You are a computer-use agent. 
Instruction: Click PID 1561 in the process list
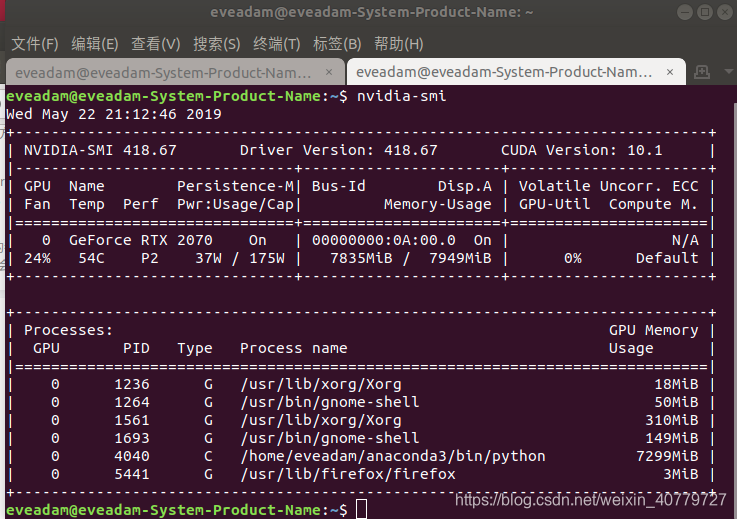pos(132,420)
